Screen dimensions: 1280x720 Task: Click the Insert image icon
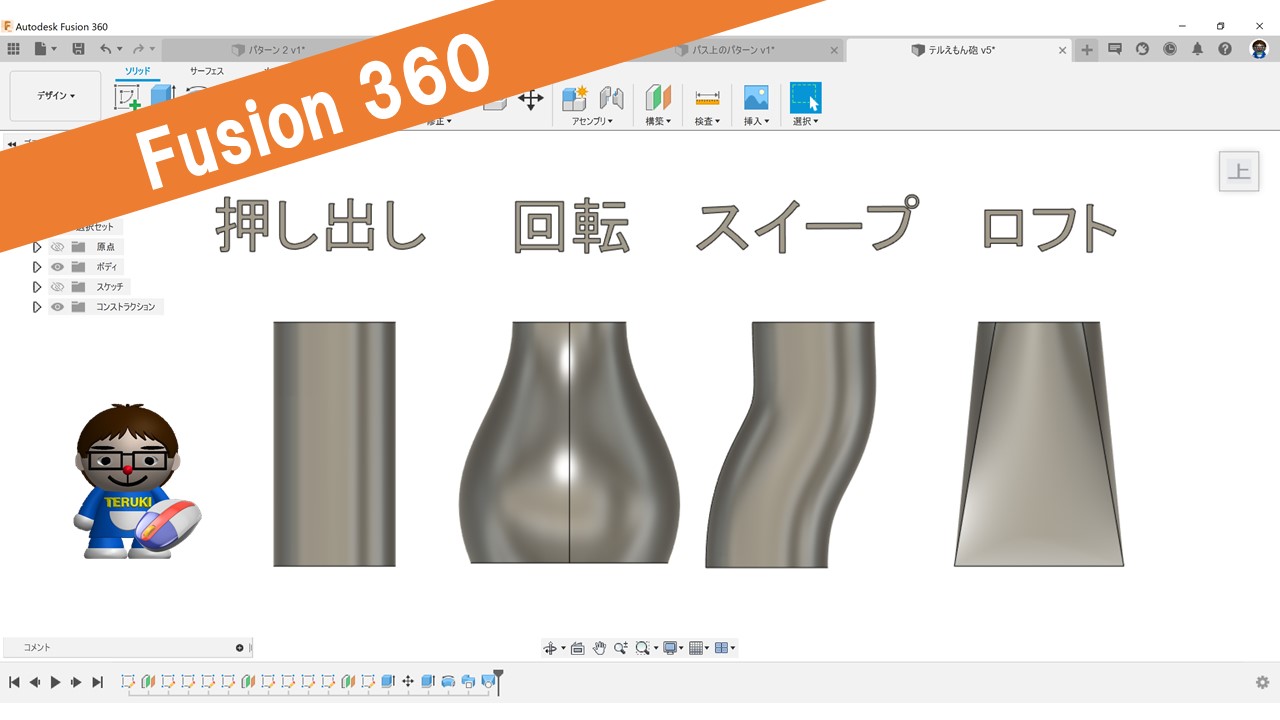coord(756,98)
